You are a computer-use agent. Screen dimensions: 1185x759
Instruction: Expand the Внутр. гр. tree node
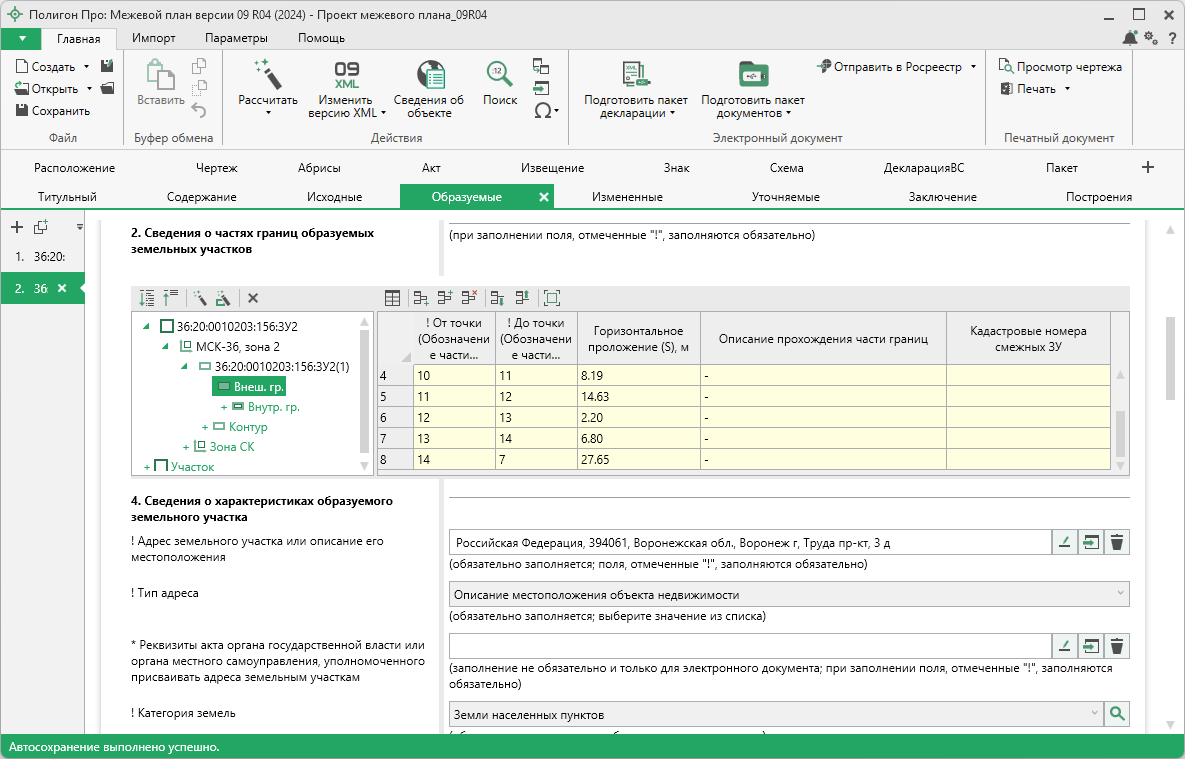[x=223, y=407]
